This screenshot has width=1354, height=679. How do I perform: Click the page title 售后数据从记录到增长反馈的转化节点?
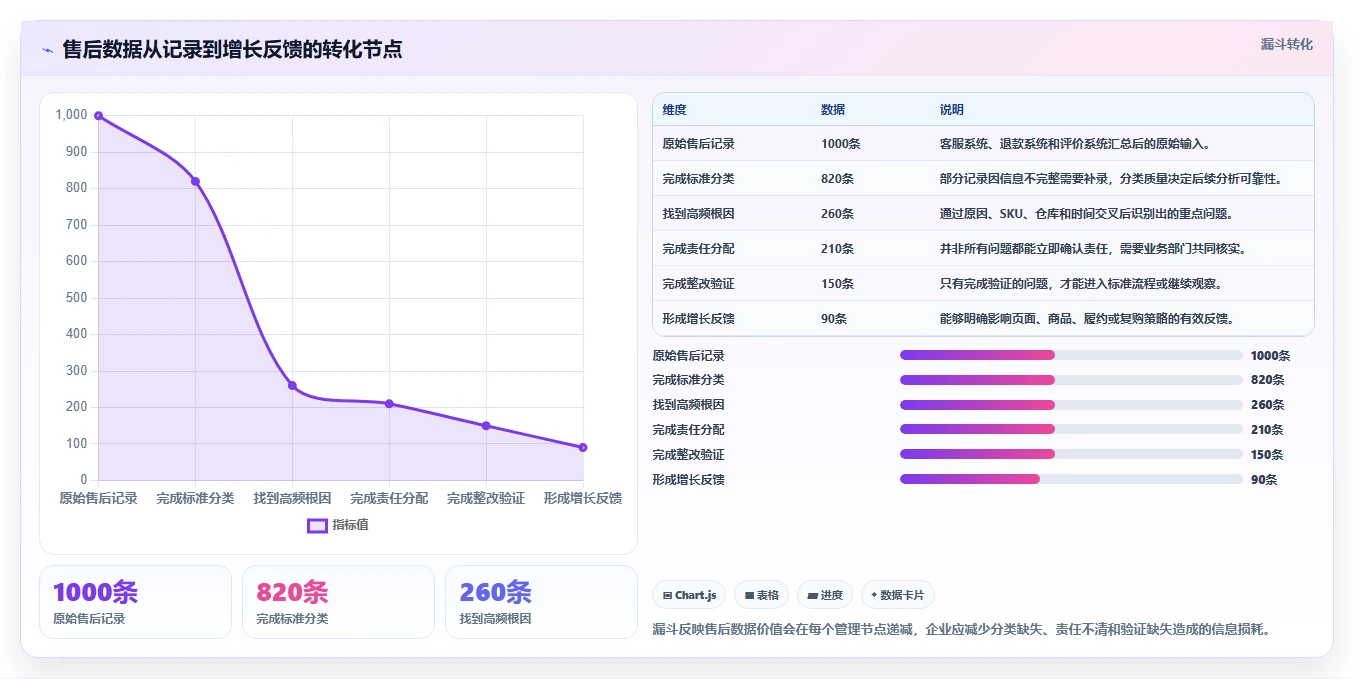click(232, 50)
